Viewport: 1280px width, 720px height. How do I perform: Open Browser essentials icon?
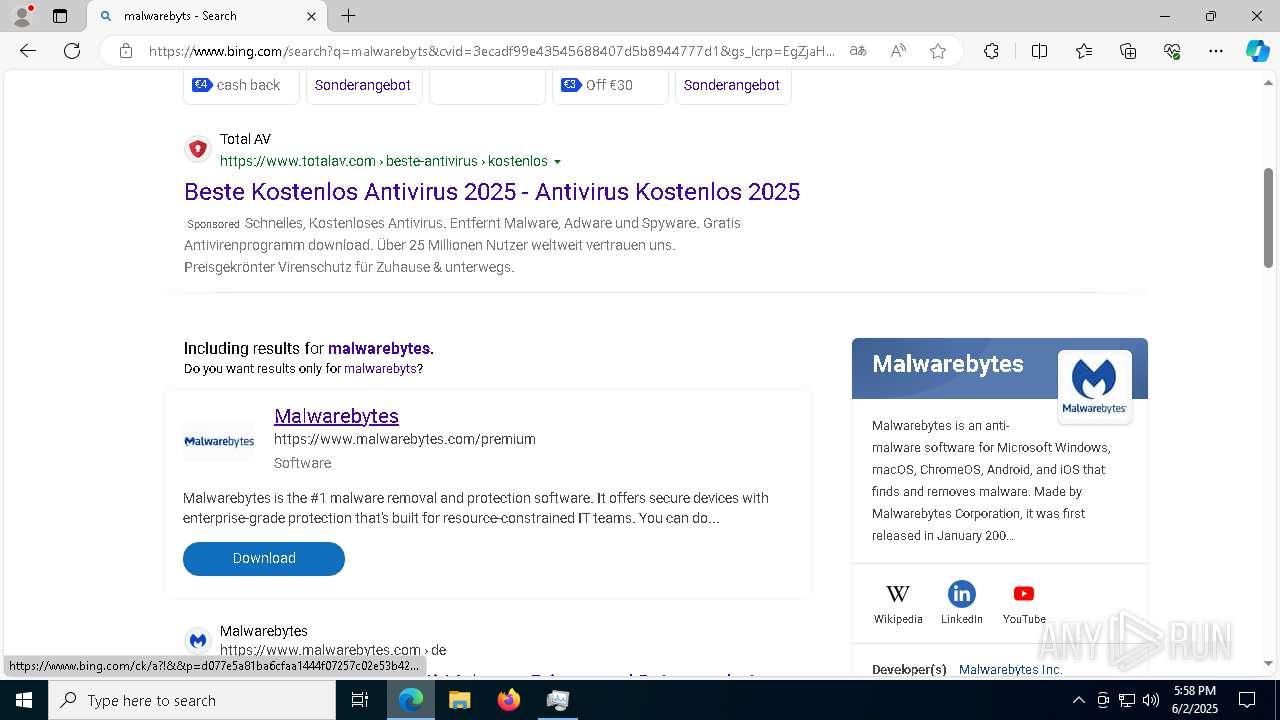(x=1172, y=51)
